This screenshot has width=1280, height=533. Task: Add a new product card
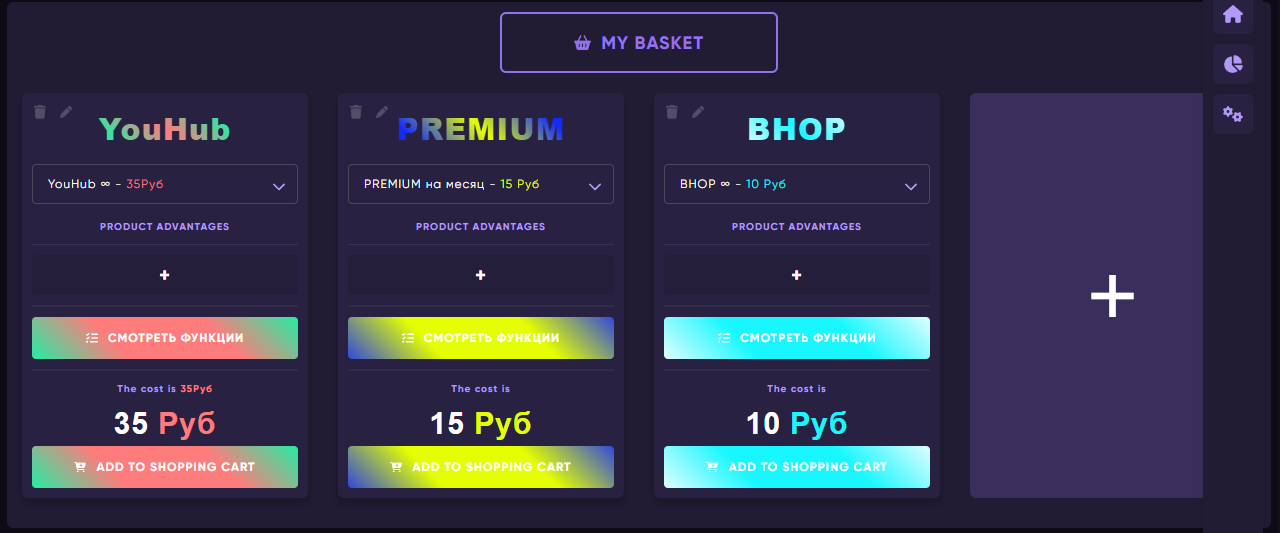pos(1111,296)
